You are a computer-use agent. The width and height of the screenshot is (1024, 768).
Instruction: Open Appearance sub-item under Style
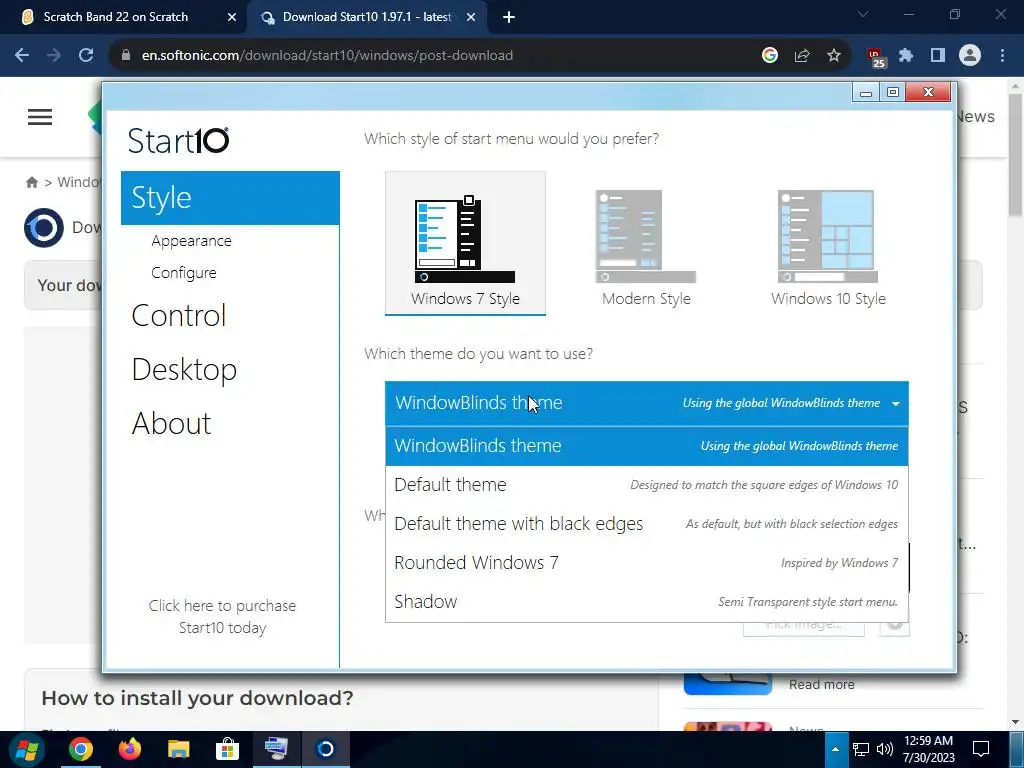click(x=191, y=241)
